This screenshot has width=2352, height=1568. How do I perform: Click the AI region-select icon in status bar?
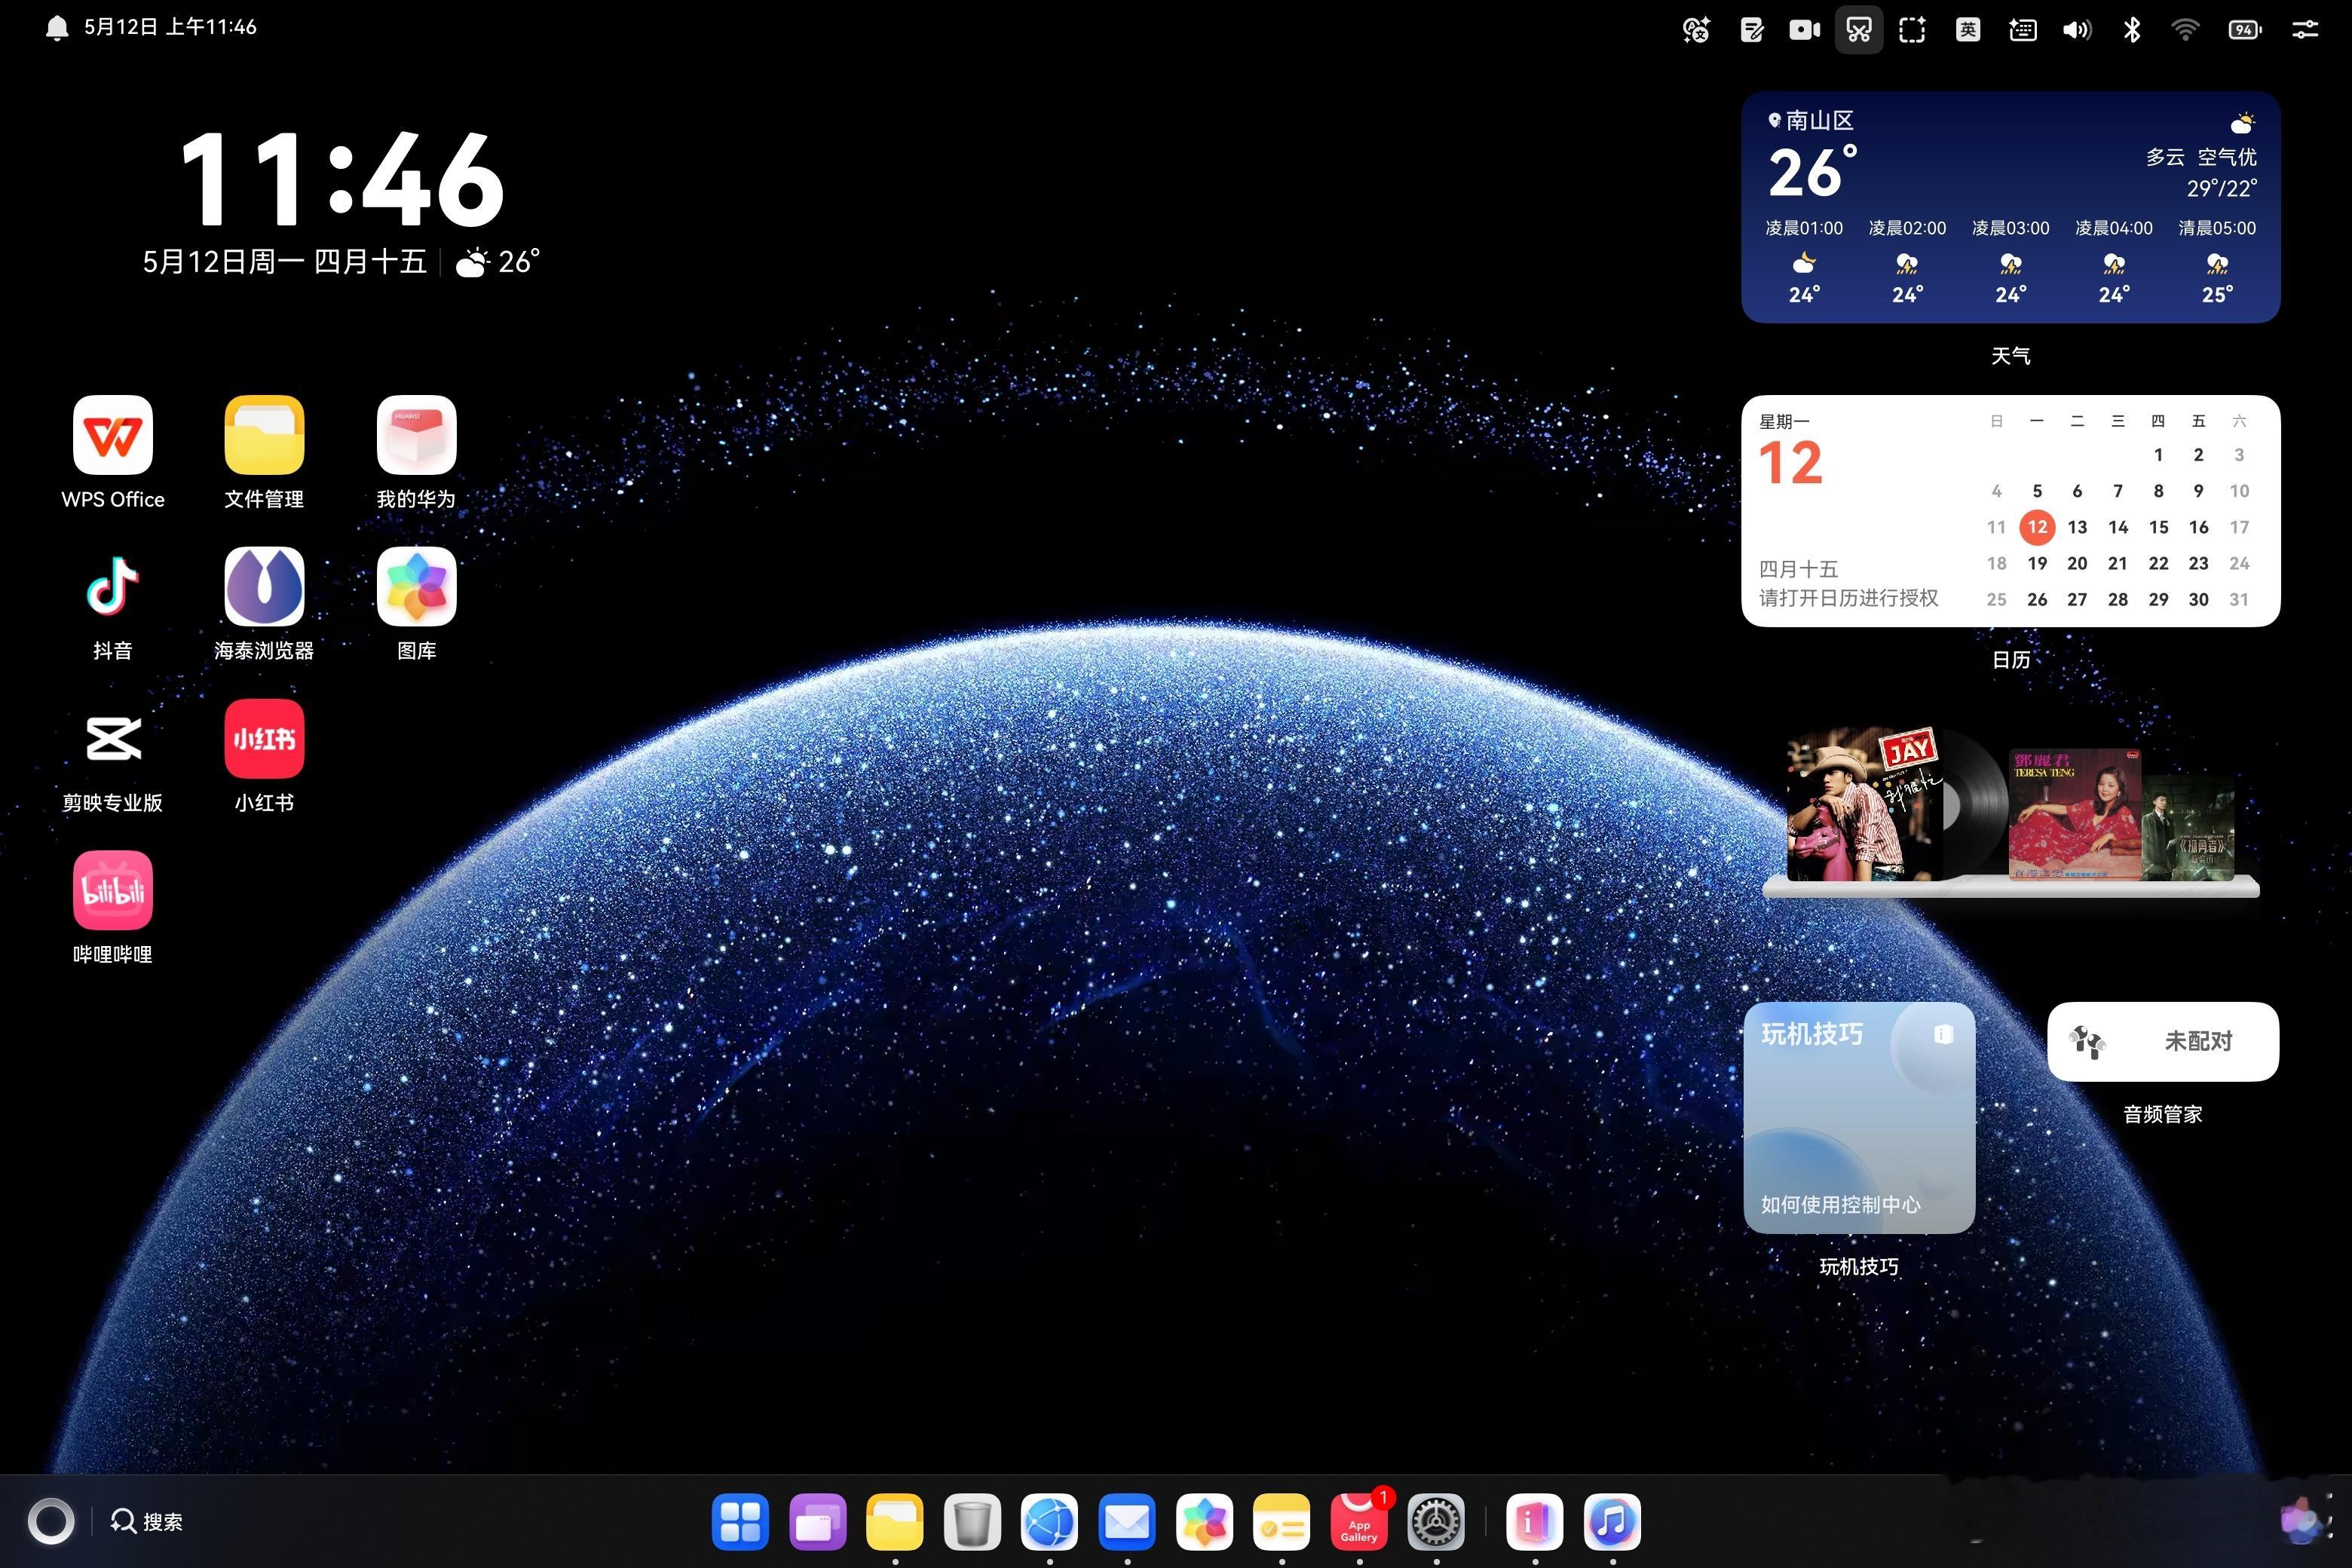(1912, 30)
